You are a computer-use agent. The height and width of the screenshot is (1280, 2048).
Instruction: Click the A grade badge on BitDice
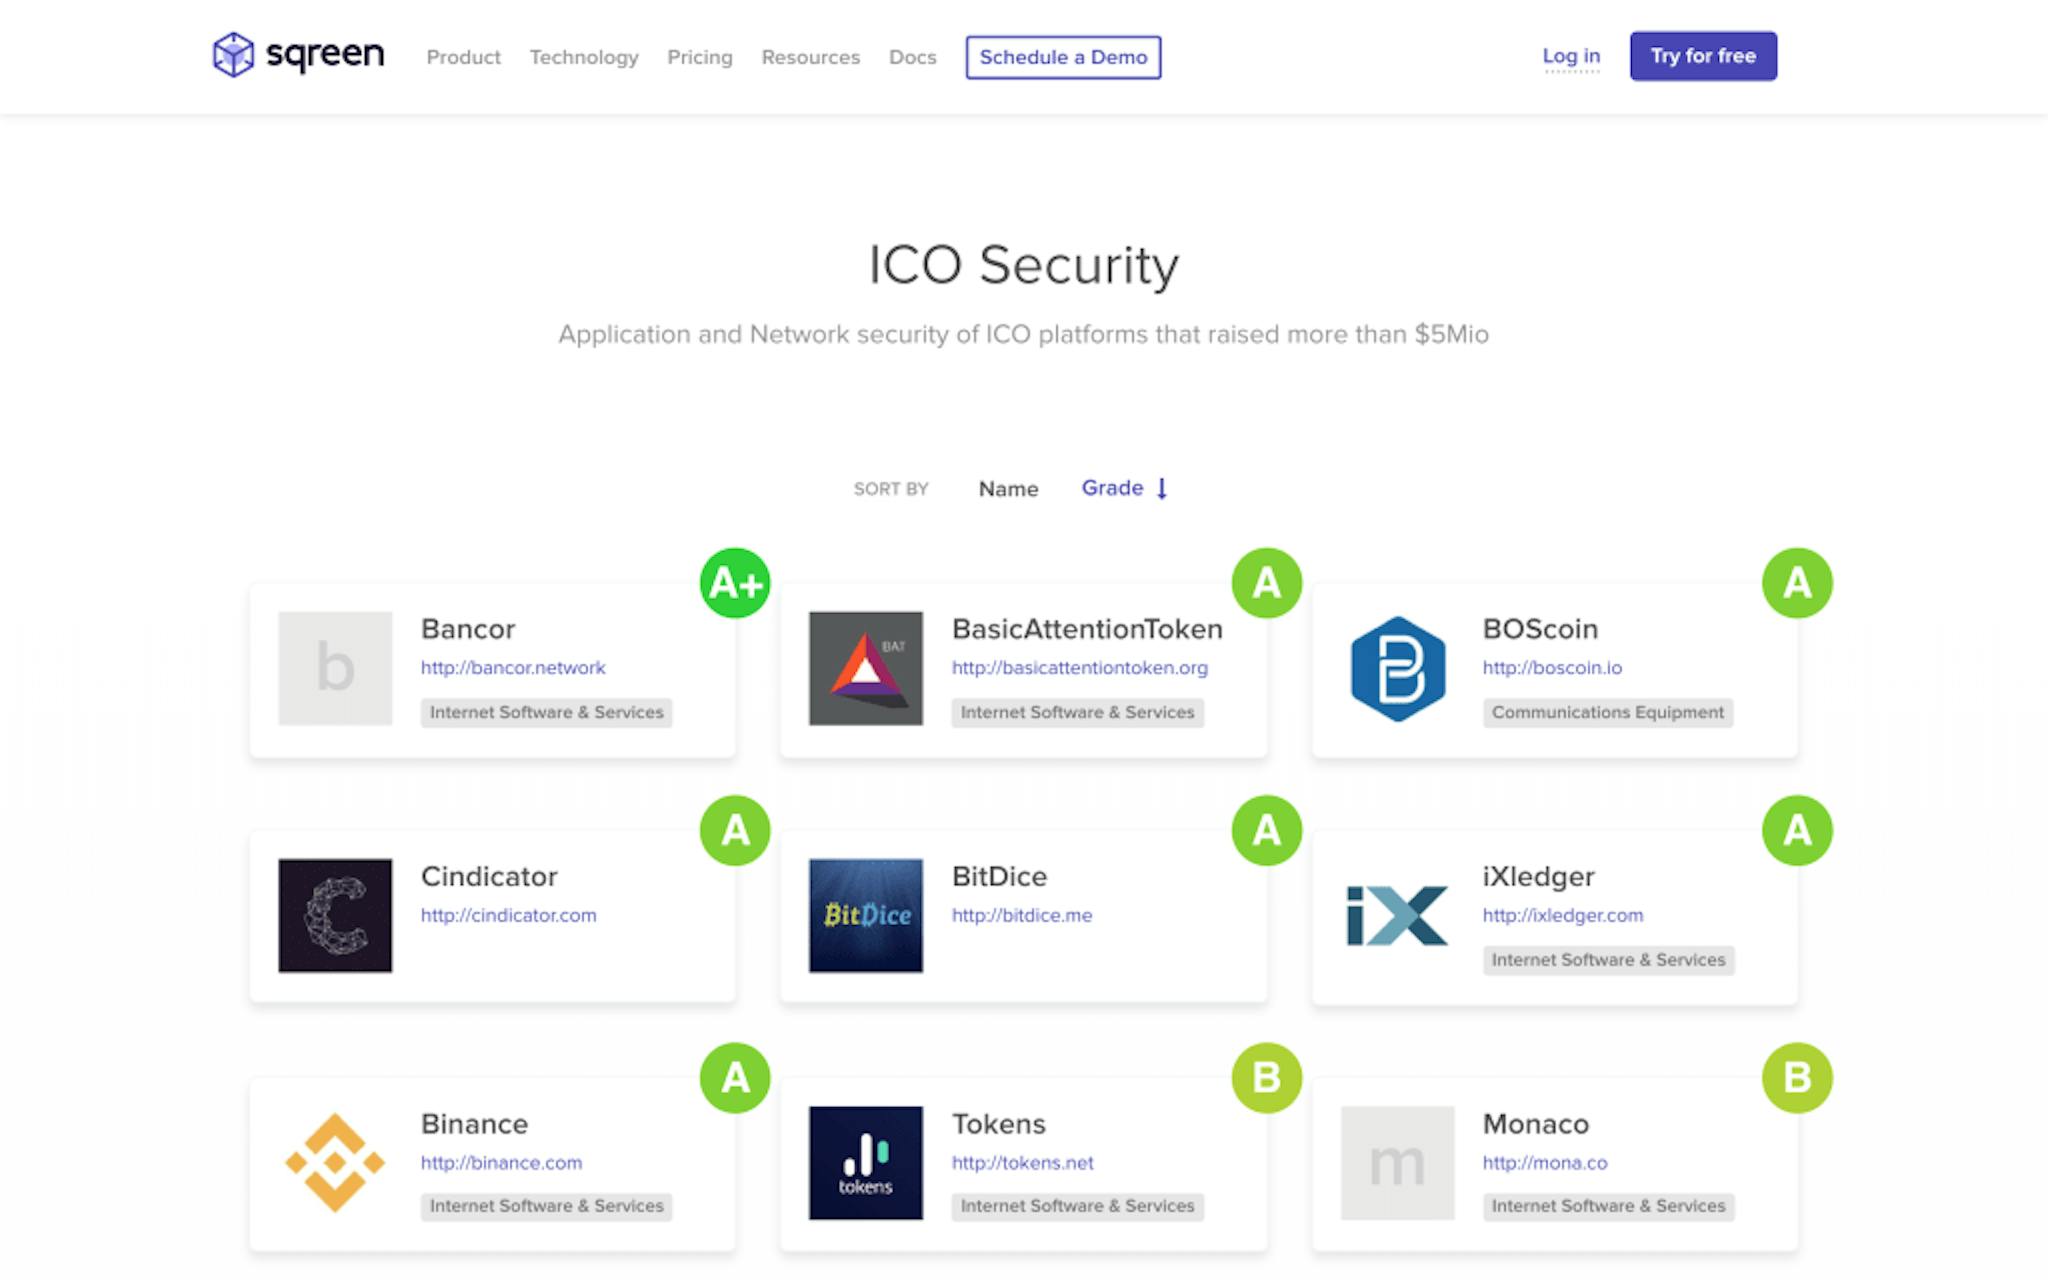coord(1266,830)
